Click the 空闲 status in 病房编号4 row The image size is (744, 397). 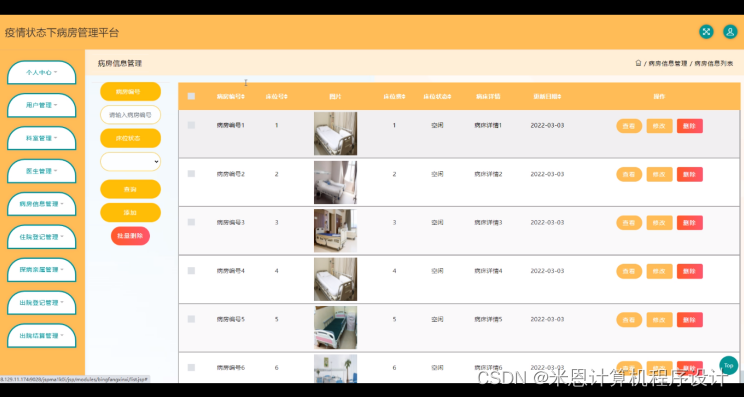click(437, 271)
